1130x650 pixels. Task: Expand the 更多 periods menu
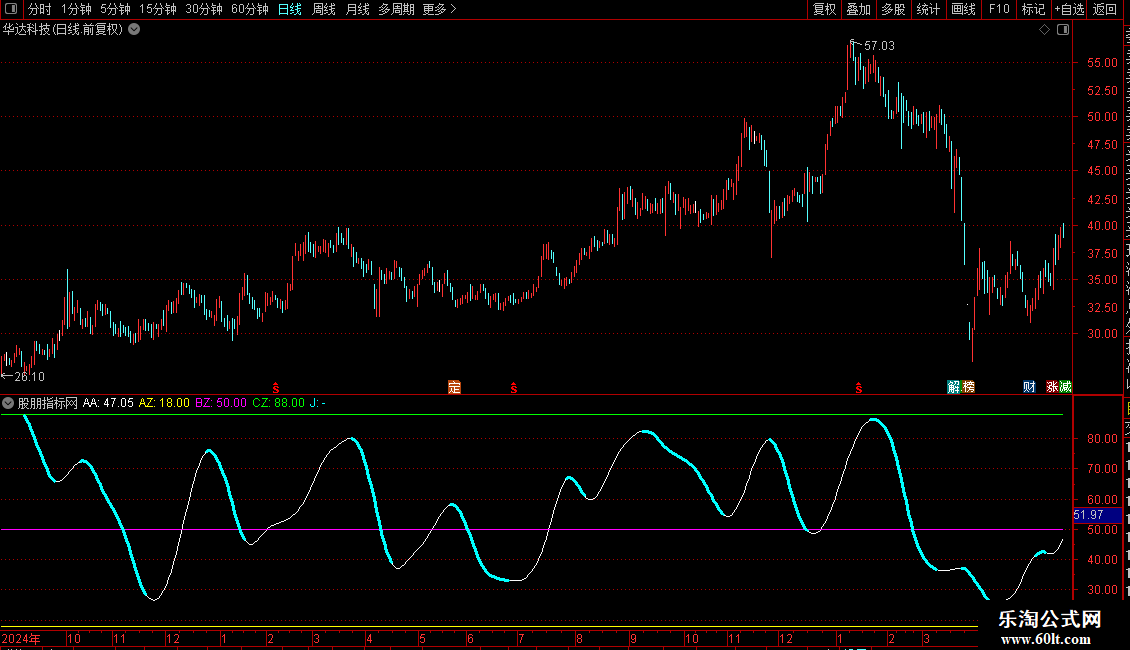tap(439, 9)
